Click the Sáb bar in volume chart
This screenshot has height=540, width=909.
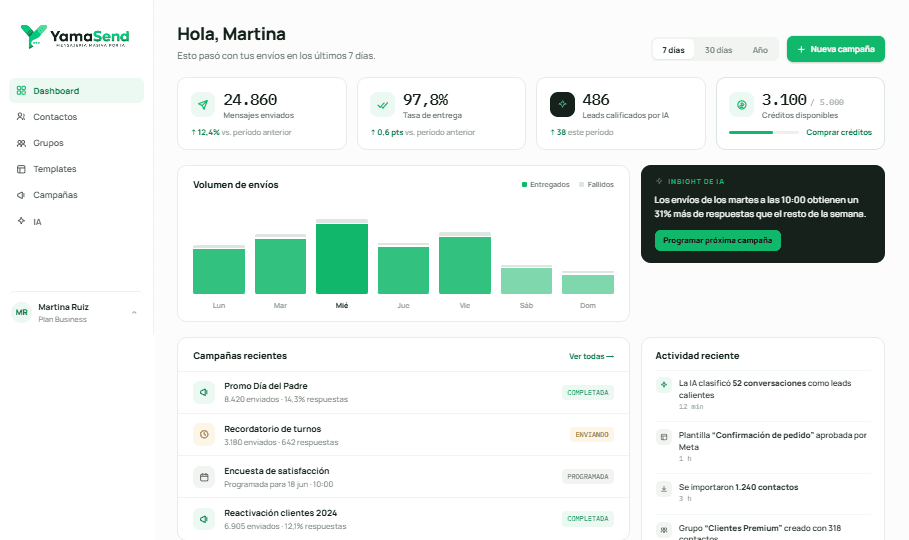click(526, 280)
